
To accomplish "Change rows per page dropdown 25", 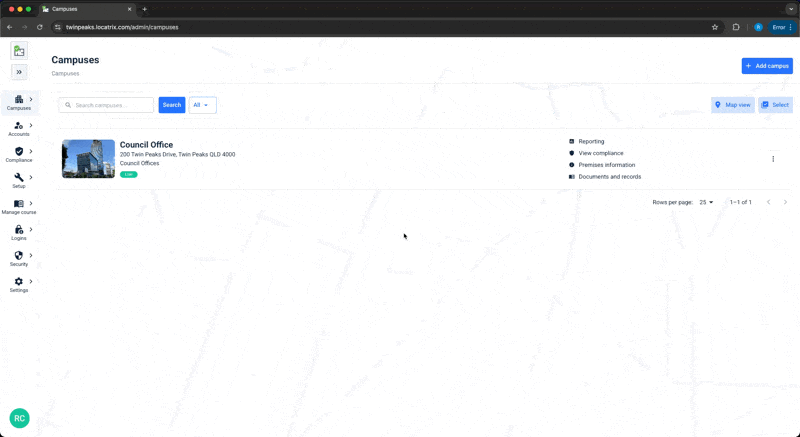I will coord(706,202).
